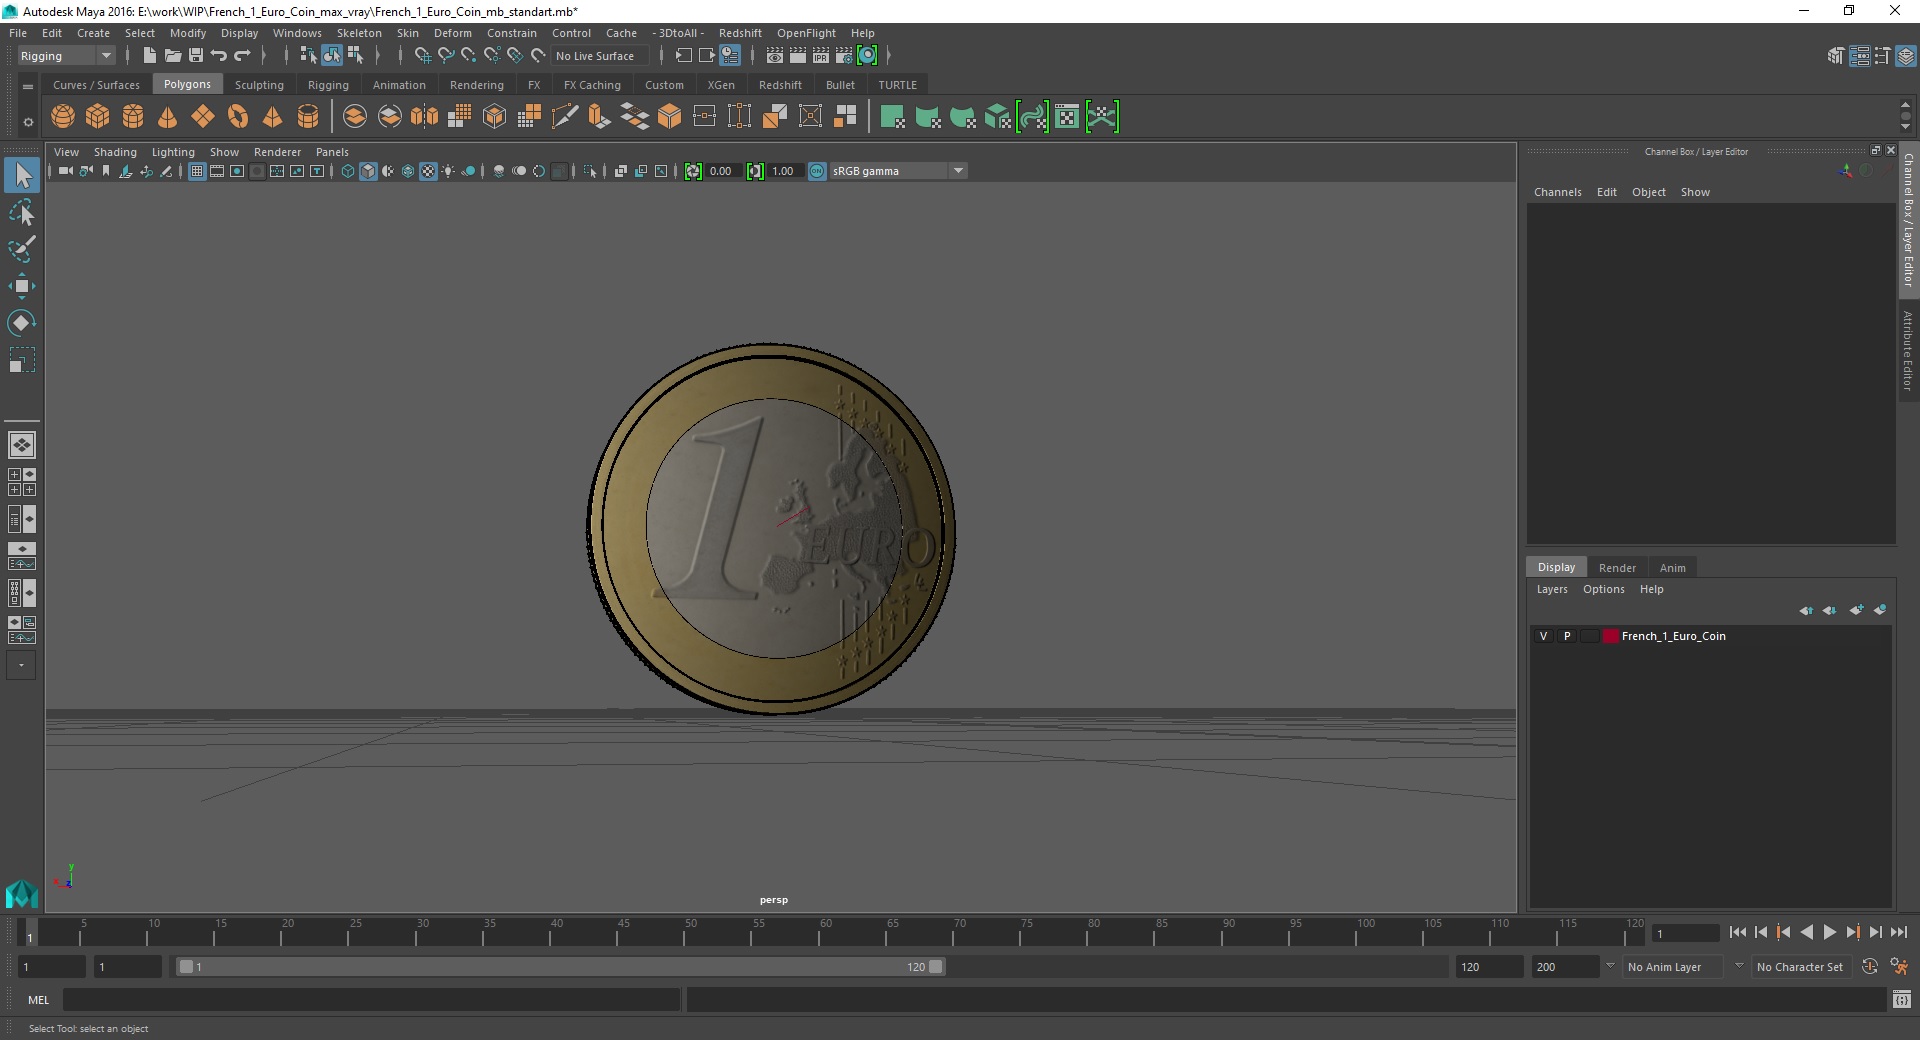Select the Lasso Select tool
The height and width of the screenshot is (1040, 1920).
click(22, 213)
